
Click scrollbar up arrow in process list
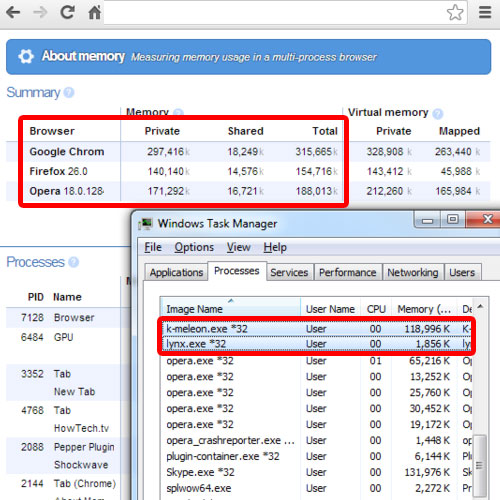[480, 306]
